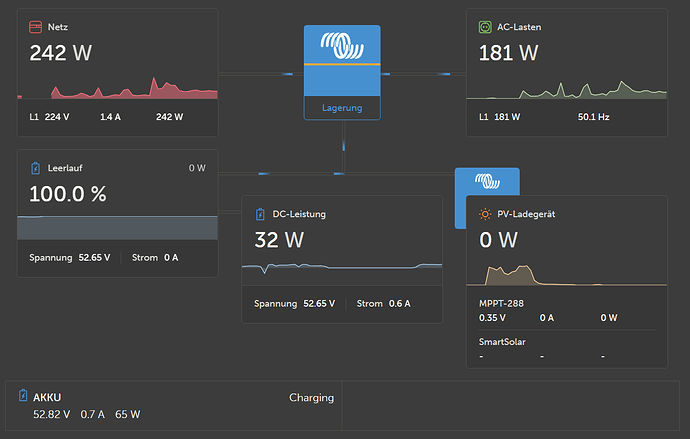
Task: Open the SmartSolar charger entry
Action: [504, 341]
